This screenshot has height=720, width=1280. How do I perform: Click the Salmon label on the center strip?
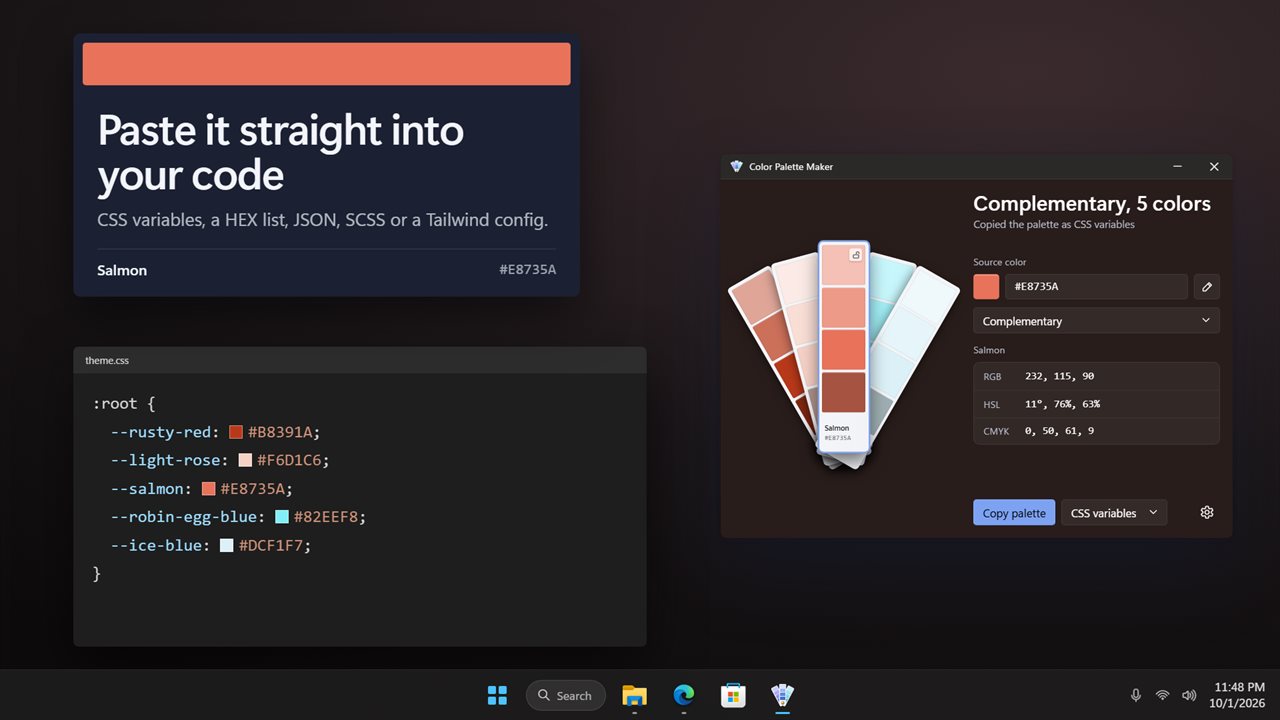[837, 428]
